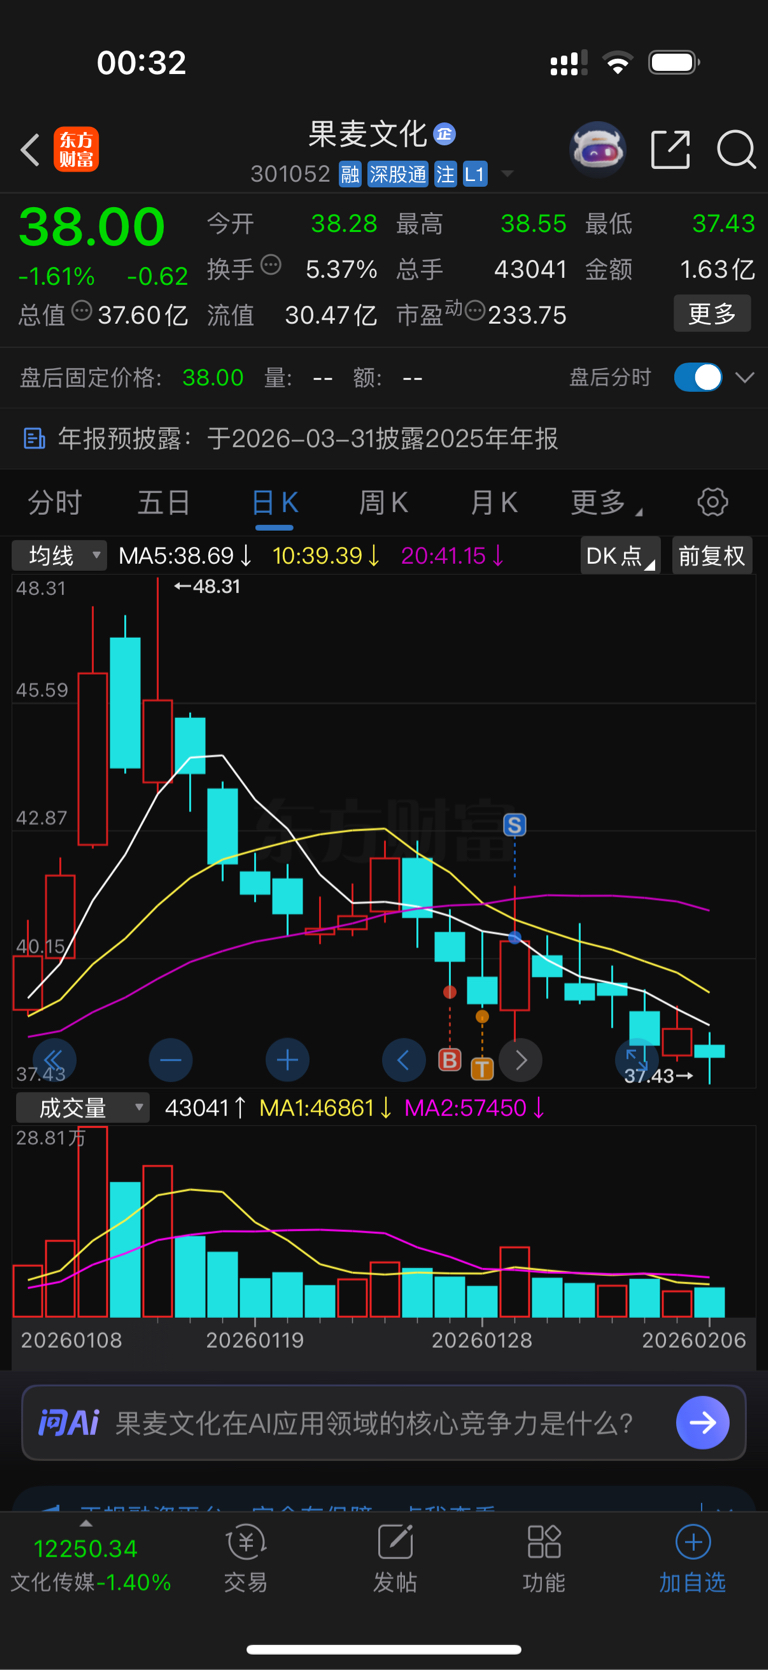Open chart settings gear
The height and width of the screenshot is (1670, 768).
pyautogui.click(x=712, y=502)
